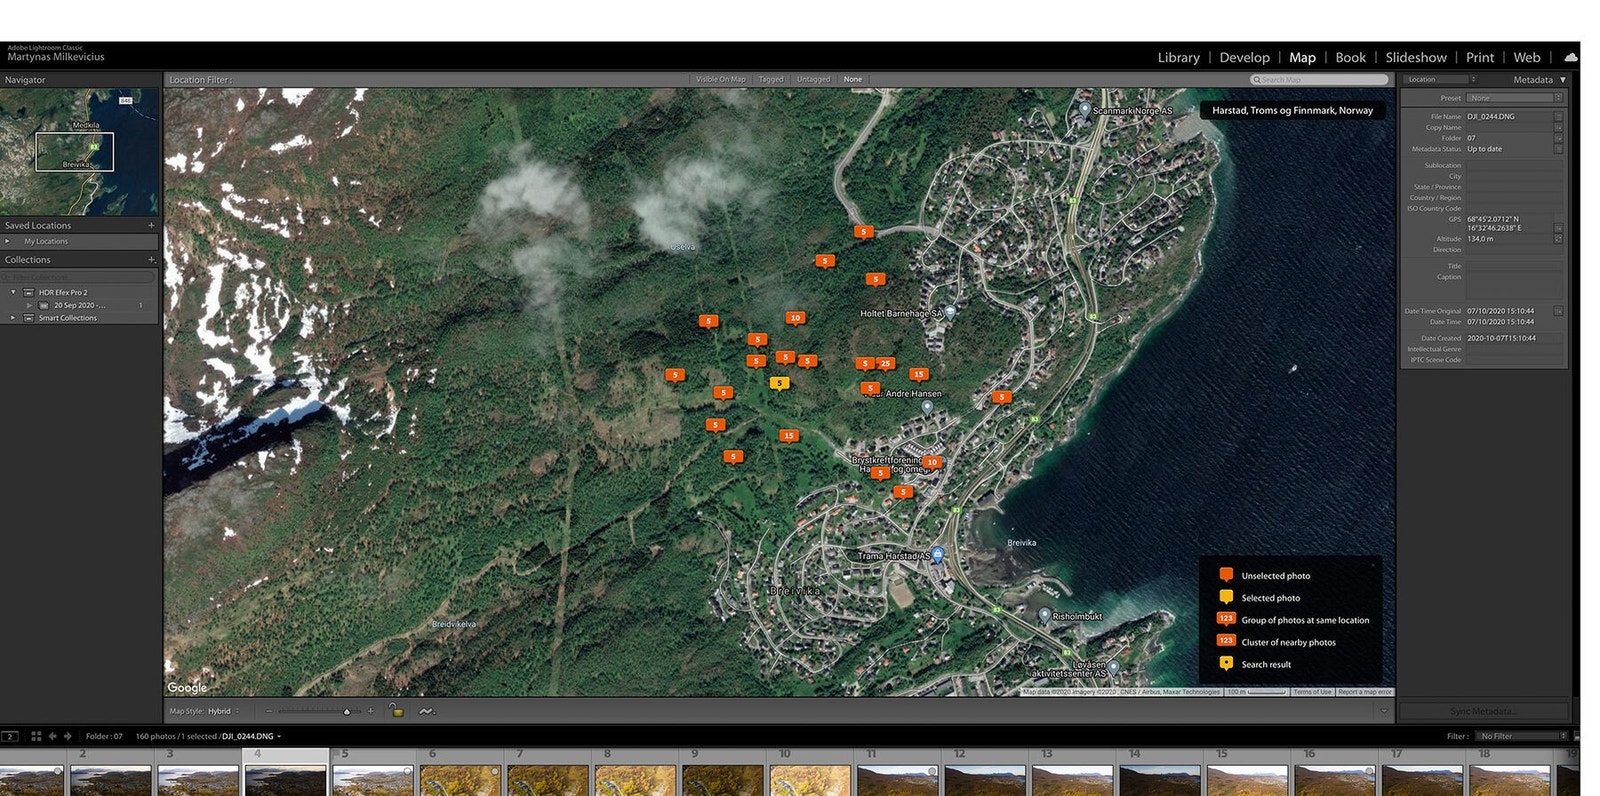The height and width of the screenshot is (796, 1600).
Task: Set location filter to None
Action: tap(852, 80)
